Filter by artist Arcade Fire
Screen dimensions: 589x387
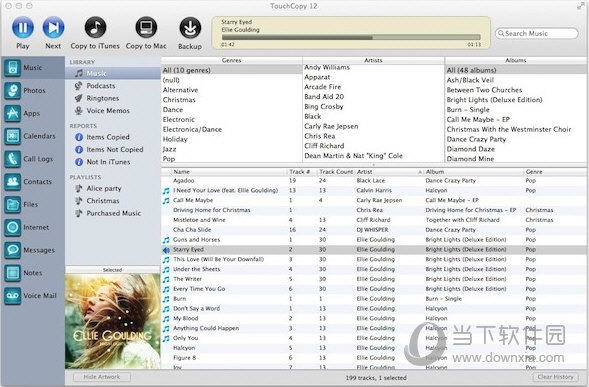pyautogui.click(x=373, y=87)
